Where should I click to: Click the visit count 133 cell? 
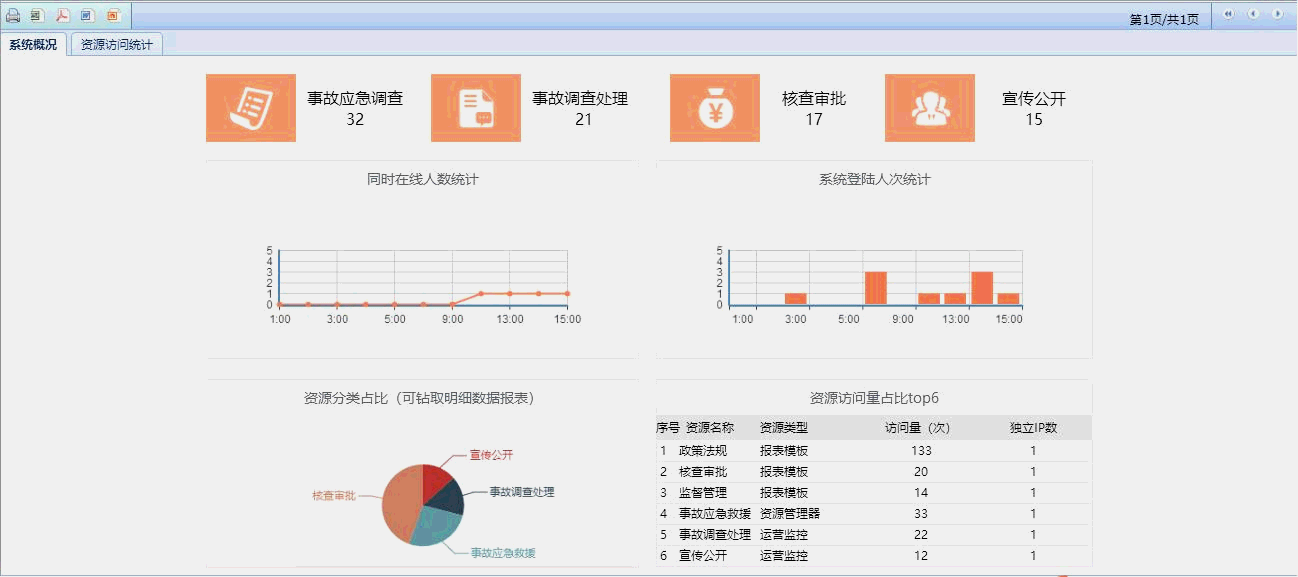point(921,451)
